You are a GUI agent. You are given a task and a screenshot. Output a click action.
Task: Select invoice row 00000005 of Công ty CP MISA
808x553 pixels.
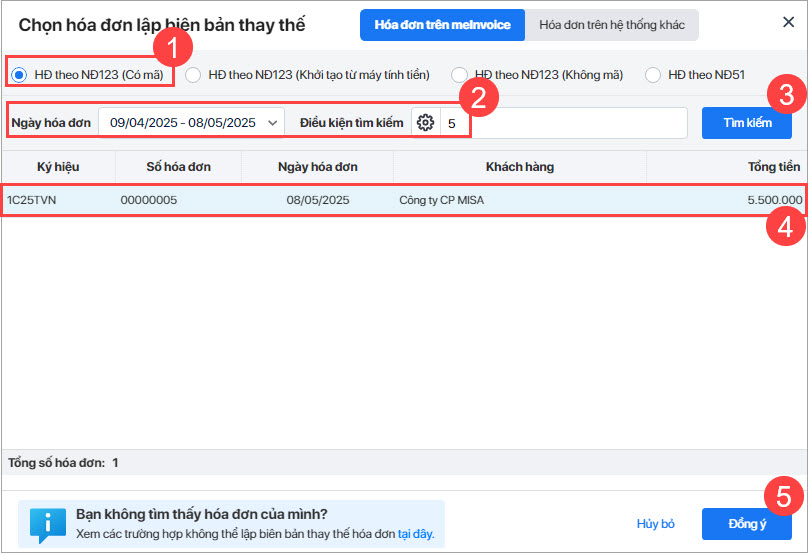[404, 200]
